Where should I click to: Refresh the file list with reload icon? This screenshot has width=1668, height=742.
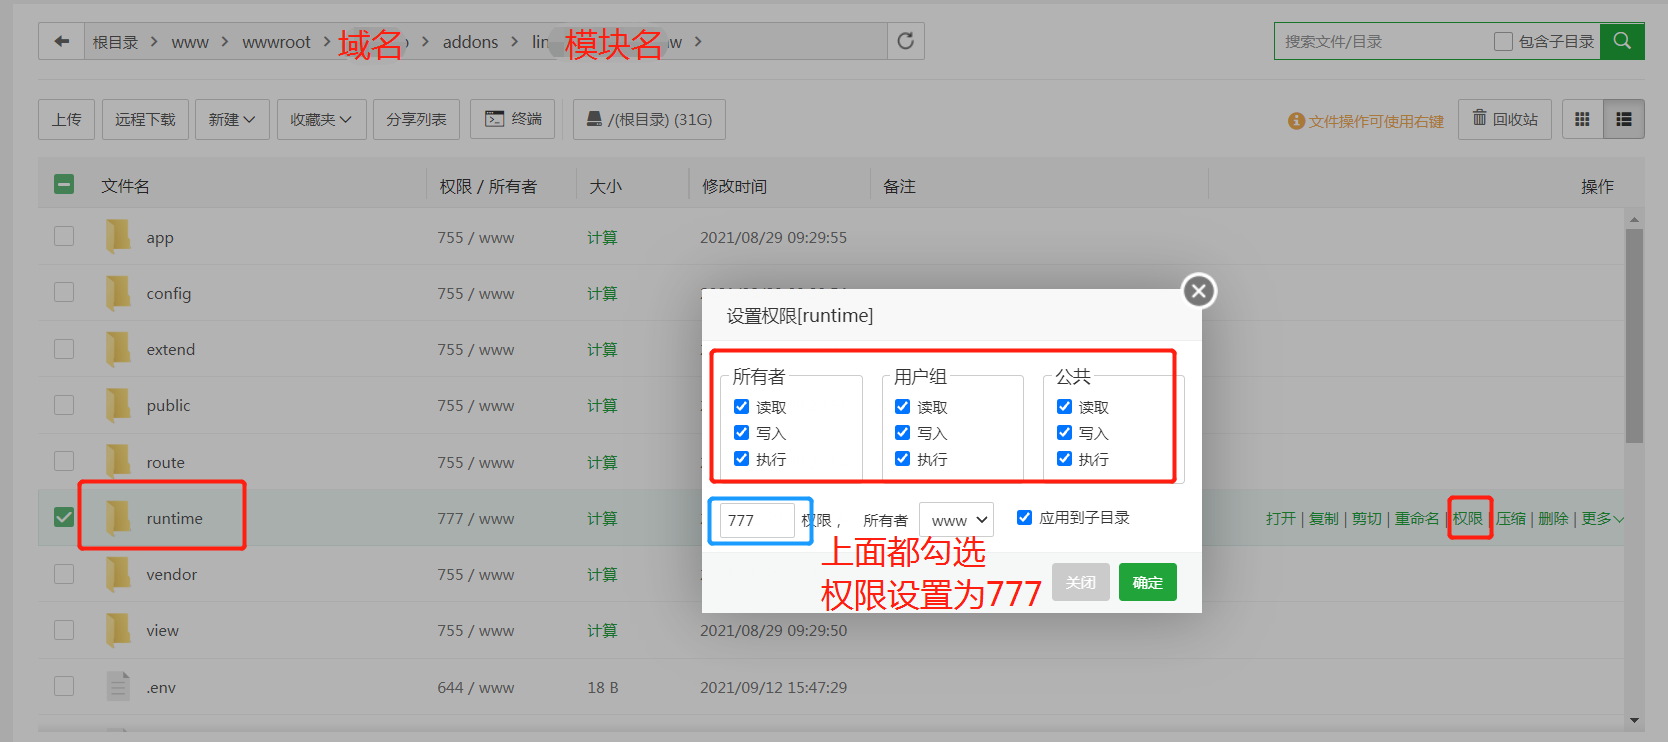tap(905, 41)
